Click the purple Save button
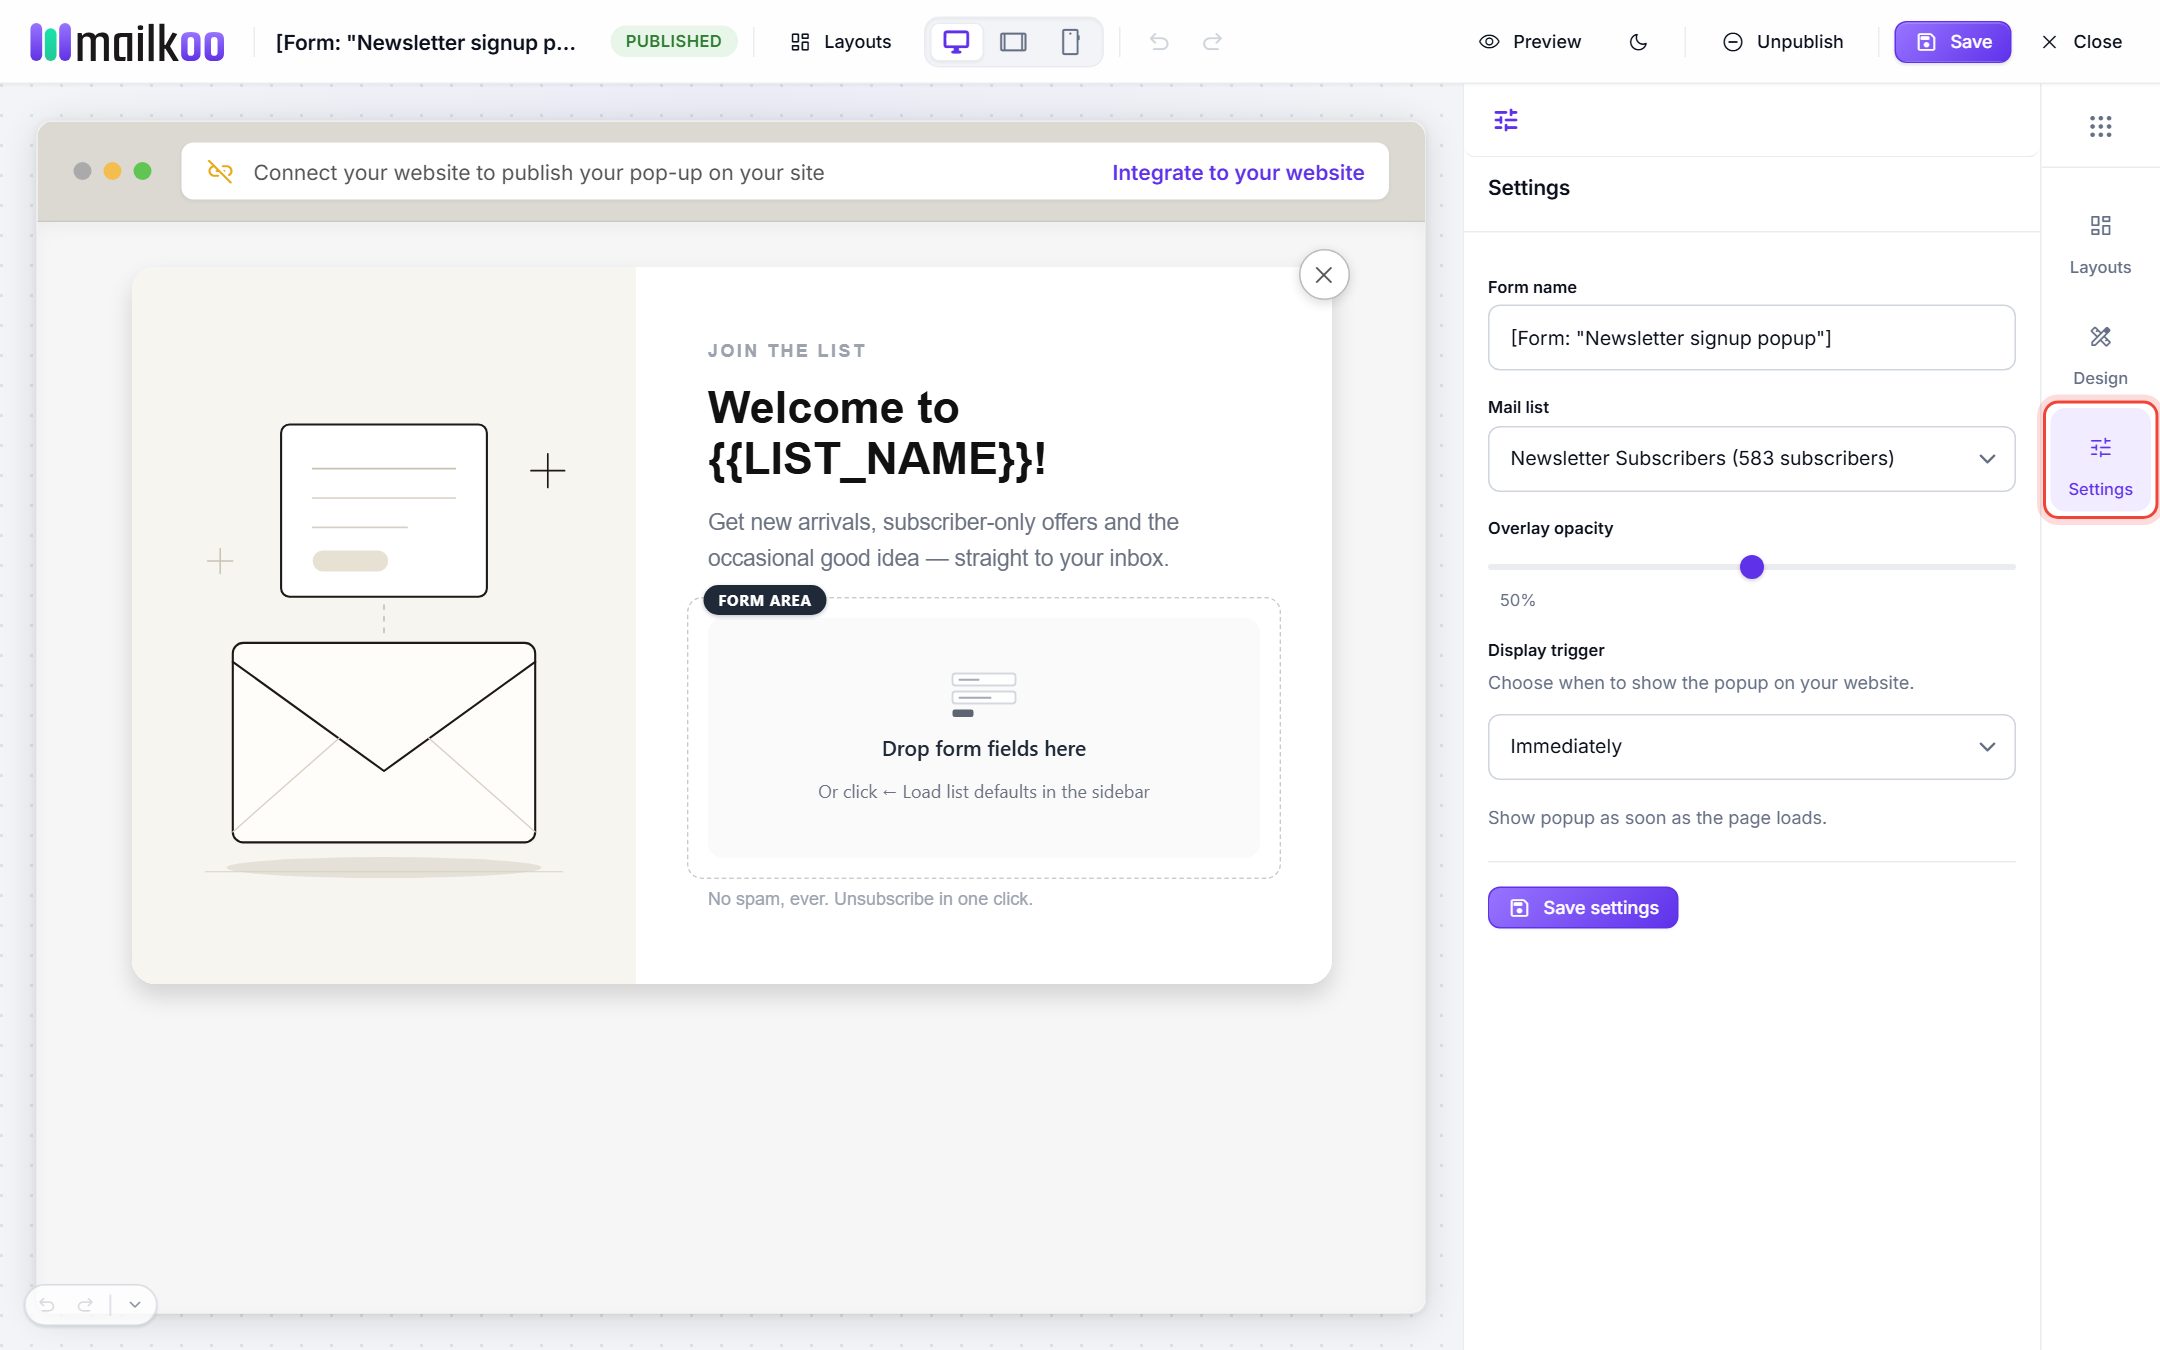The height and width of the screenshot is (1350, 2160). (1952, 42)
